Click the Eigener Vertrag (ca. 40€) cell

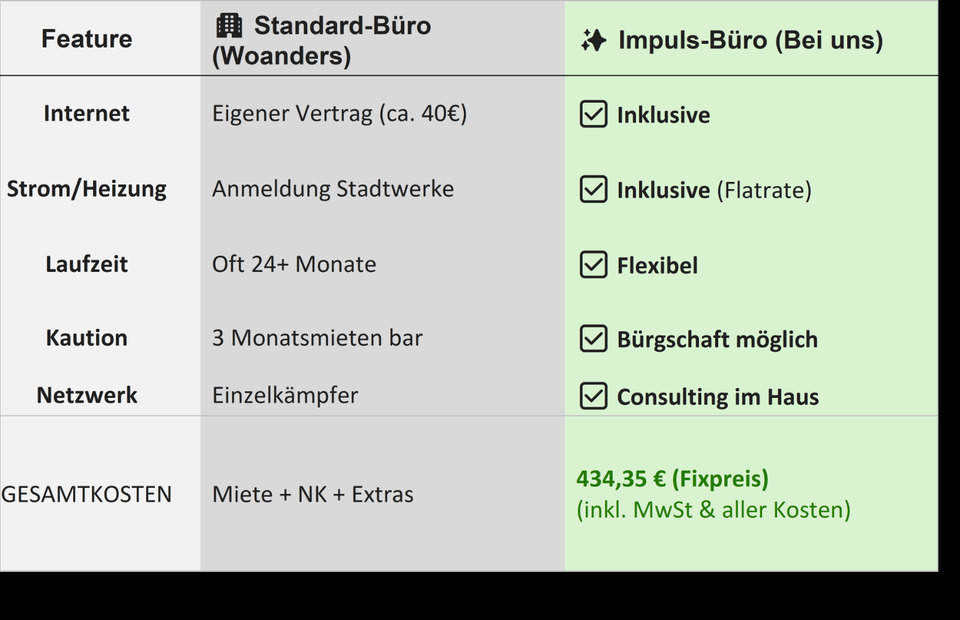(339, 113)
